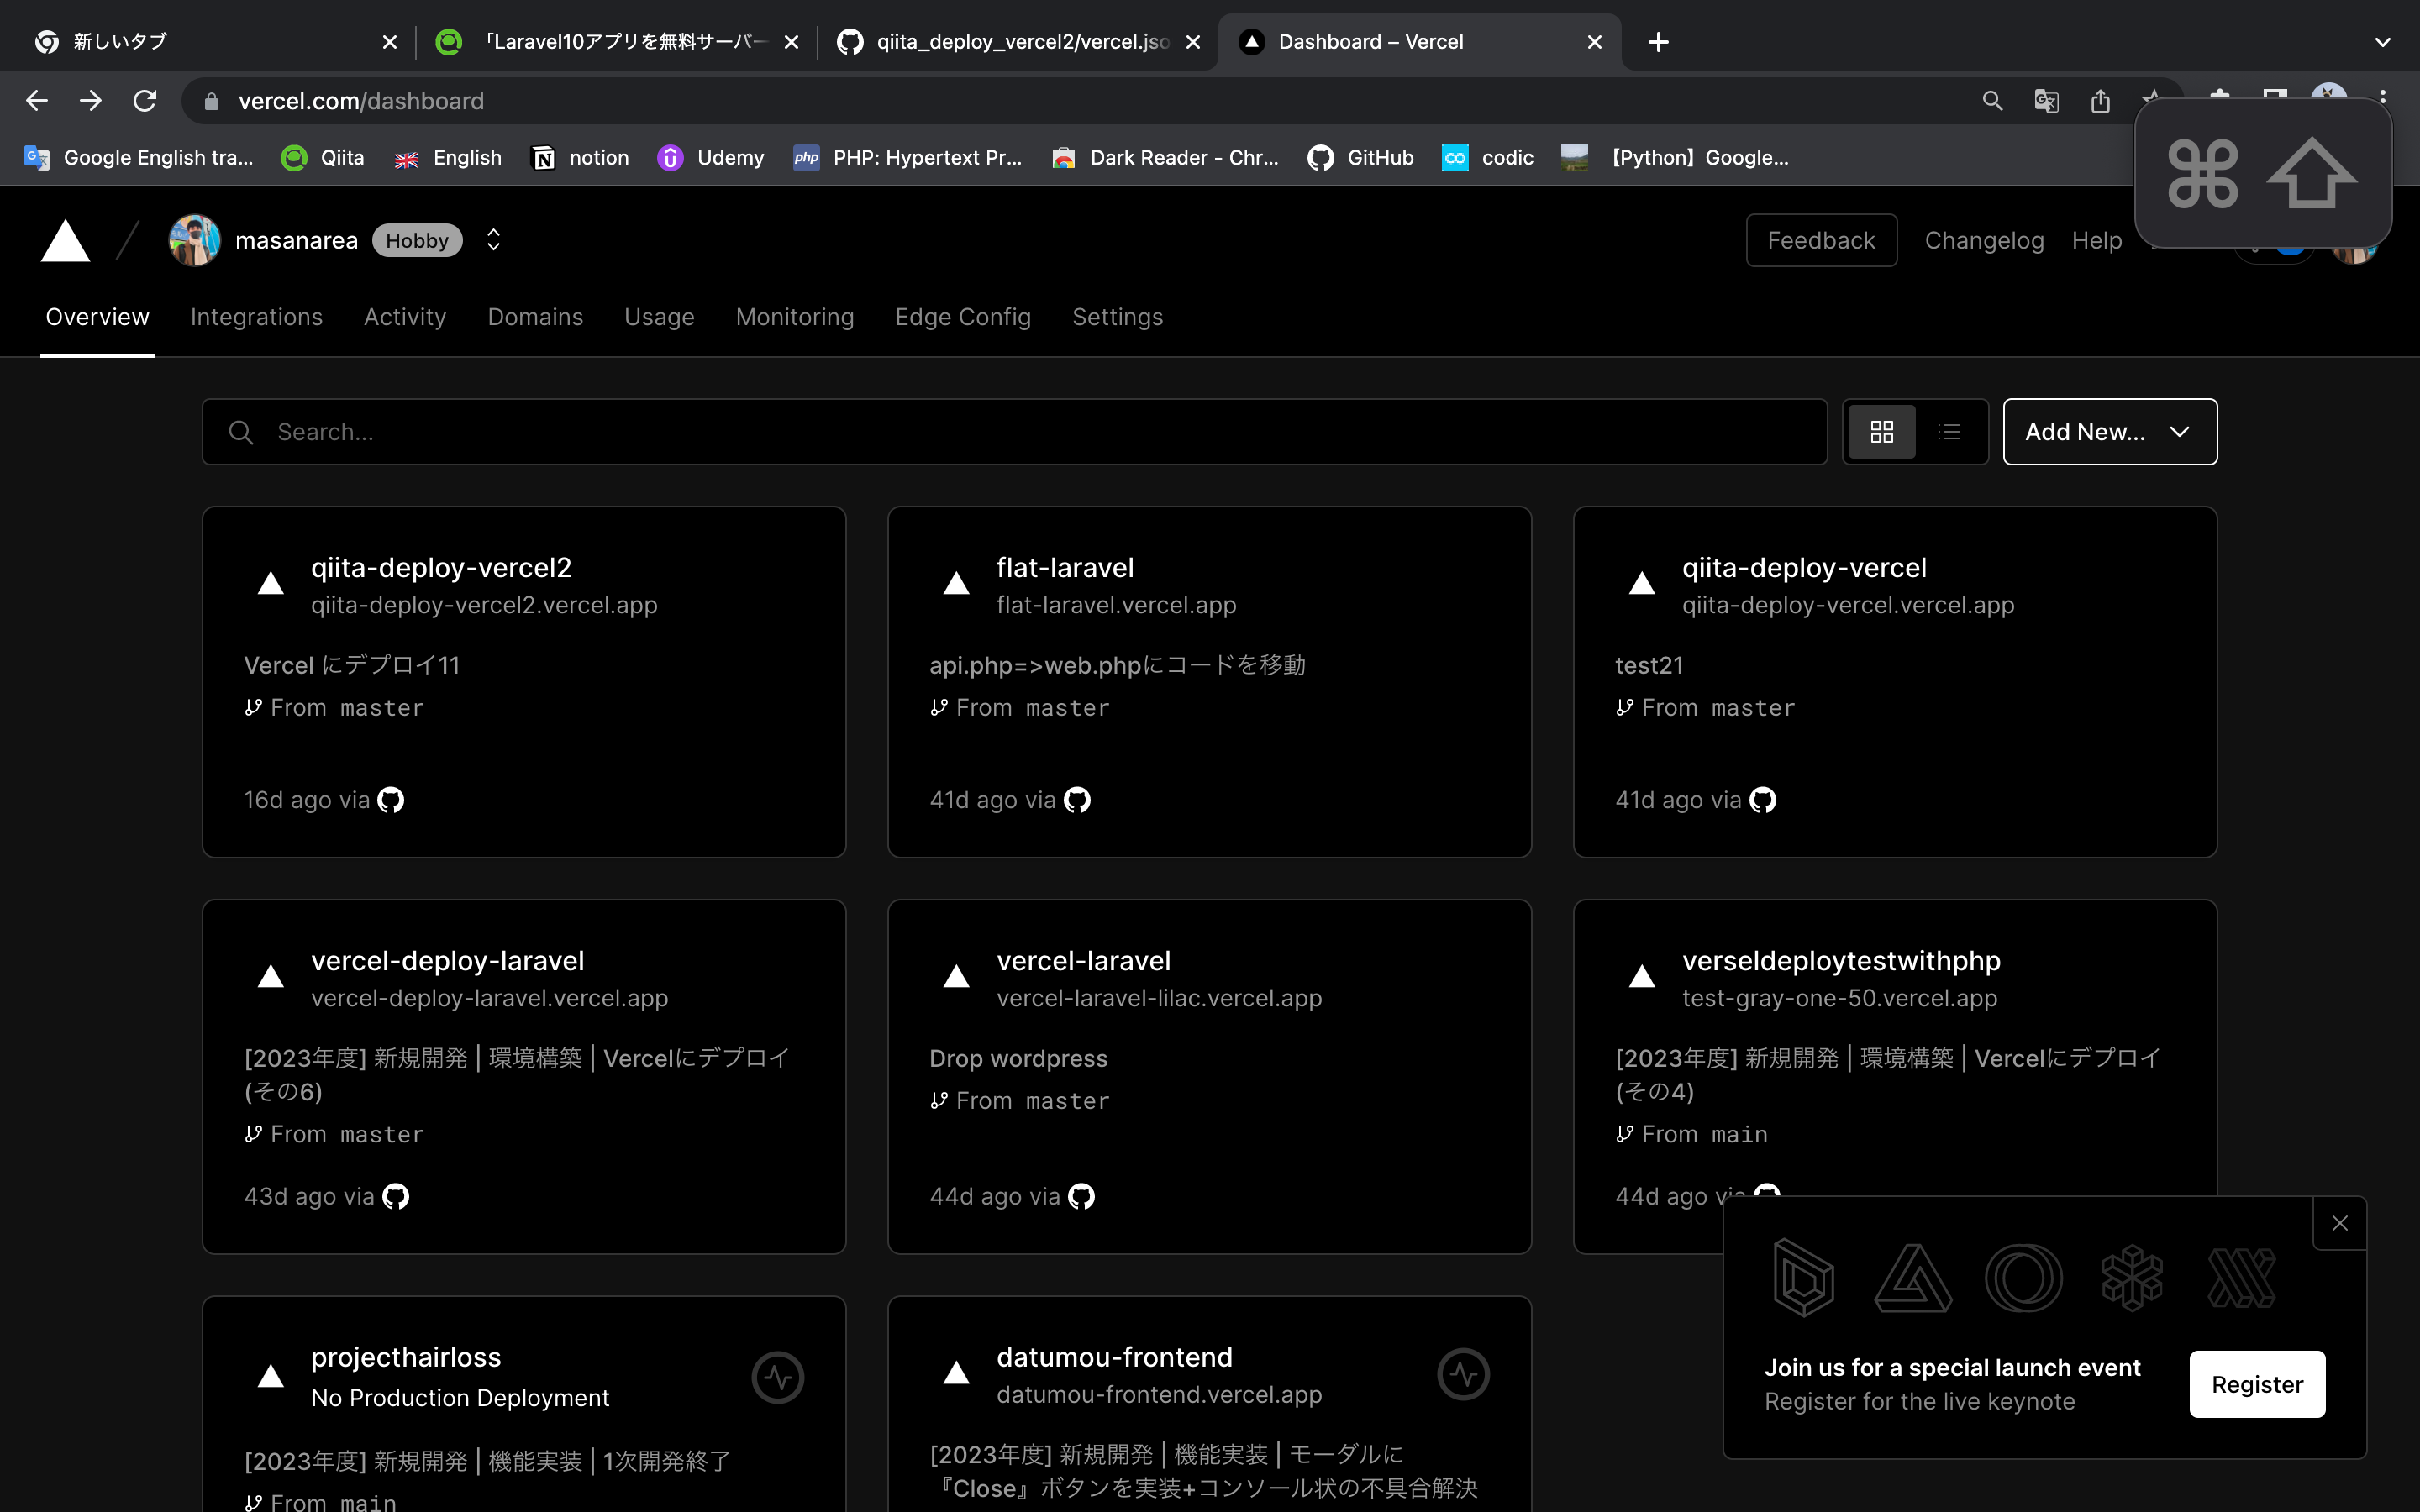Image resolution: width=2420 pixels, height=1512 pixels.
Task: Click the activity pulse icon on projecthairloss card
Action: 778,1378
